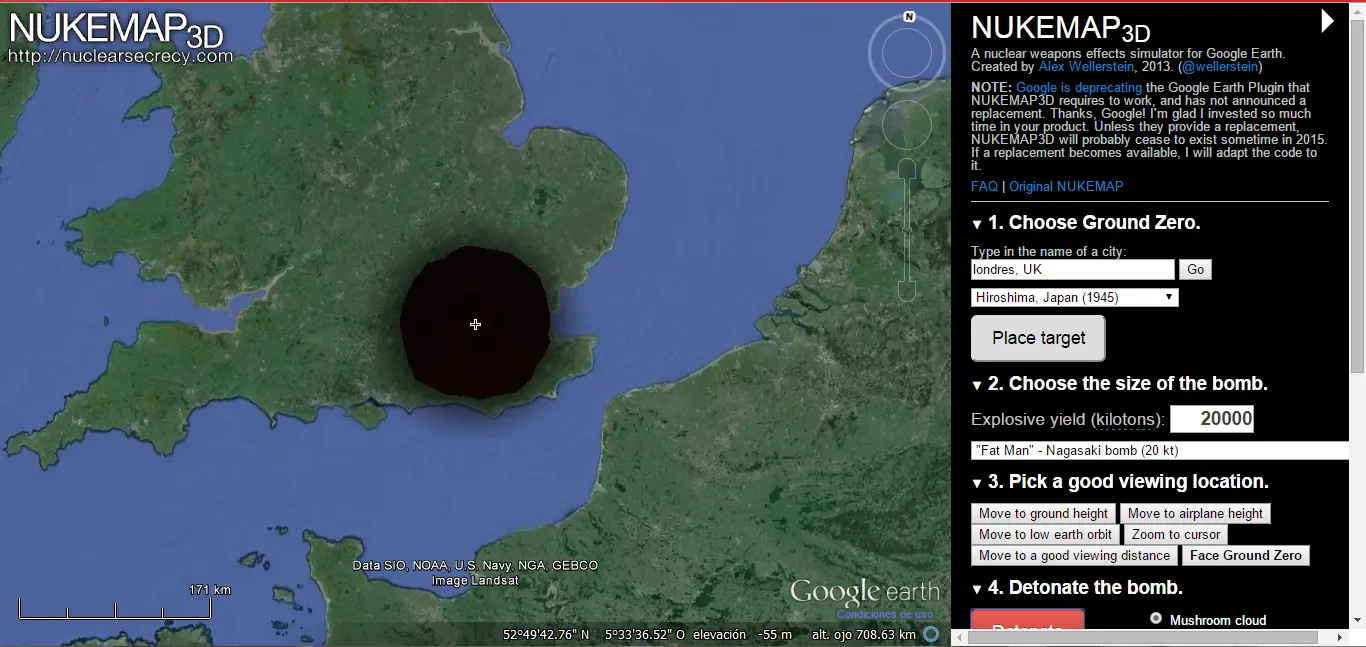The width and height of the screenshot is (1366, 647).
Task: Click the NUKEMAP3D title in the side panel
Action: pyautogui.click(x=1060, y=28)
